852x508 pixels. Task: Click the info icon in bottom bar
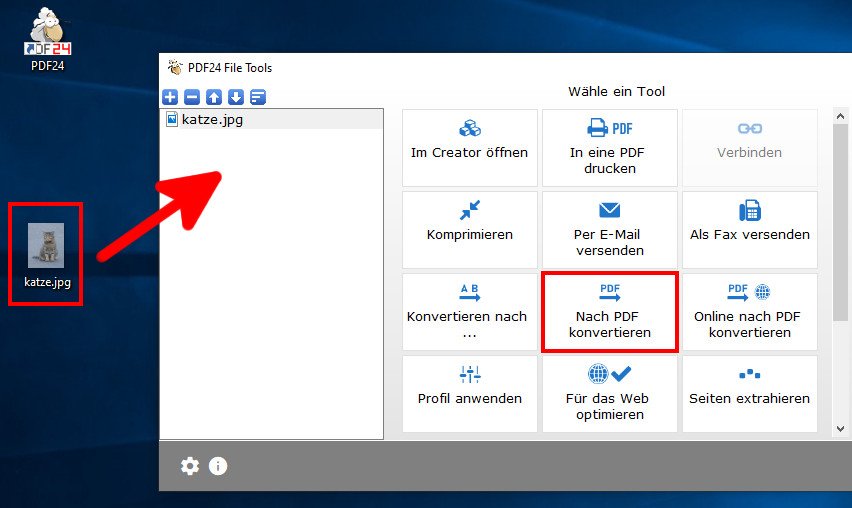point(218,466)
